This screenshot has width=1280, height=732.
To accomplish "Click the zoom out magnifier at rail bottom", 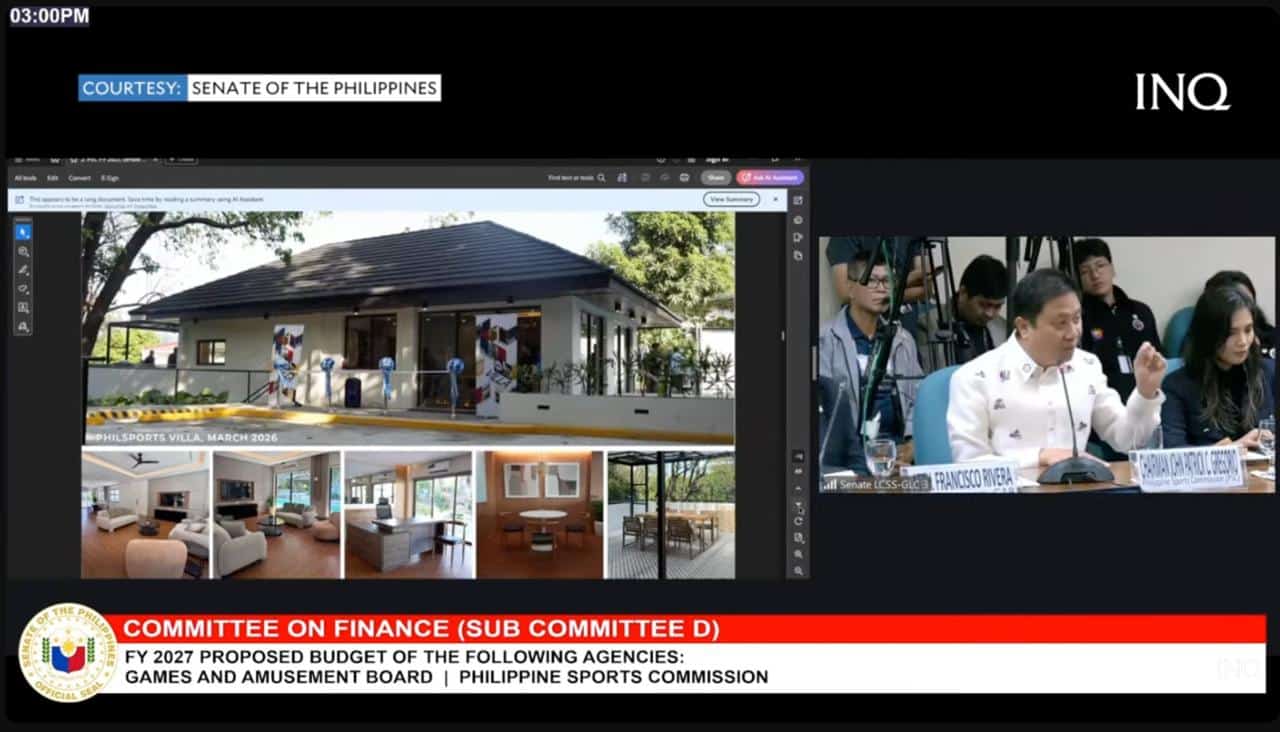I will tap(798, 571).
